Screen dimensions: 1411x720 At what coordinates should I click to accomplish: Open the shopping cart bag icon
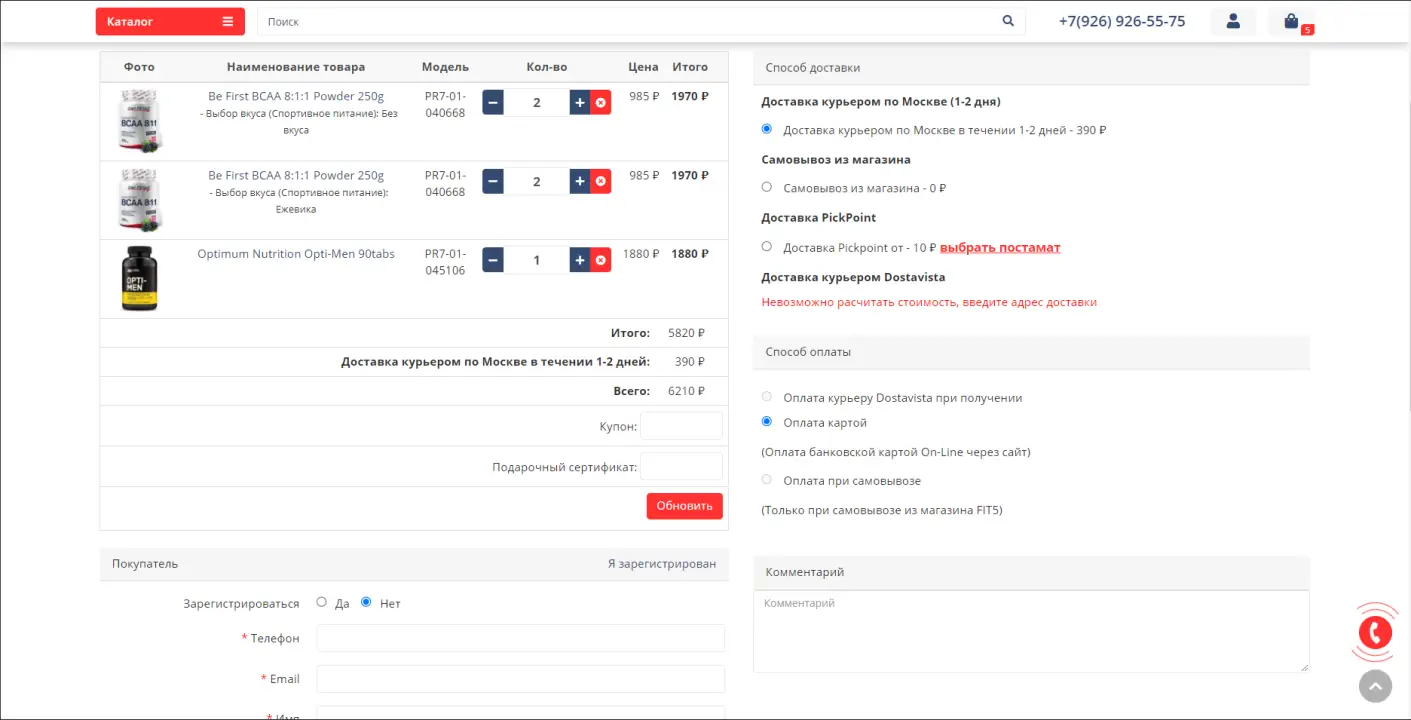coord(1292,21)
